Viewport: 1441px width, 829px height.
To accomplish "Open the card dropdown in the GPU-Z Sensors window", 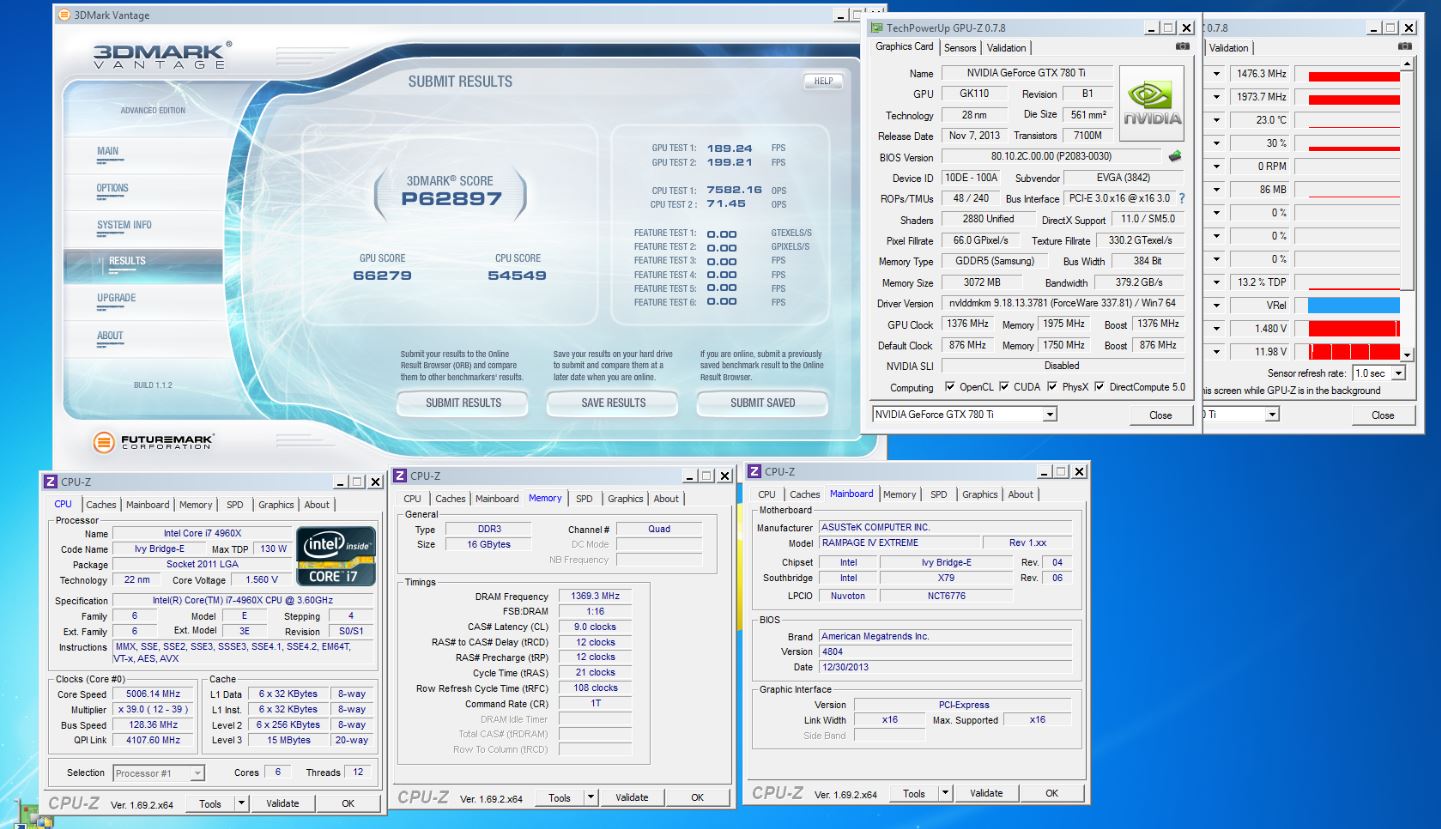I will click(x=1272, y=414).
